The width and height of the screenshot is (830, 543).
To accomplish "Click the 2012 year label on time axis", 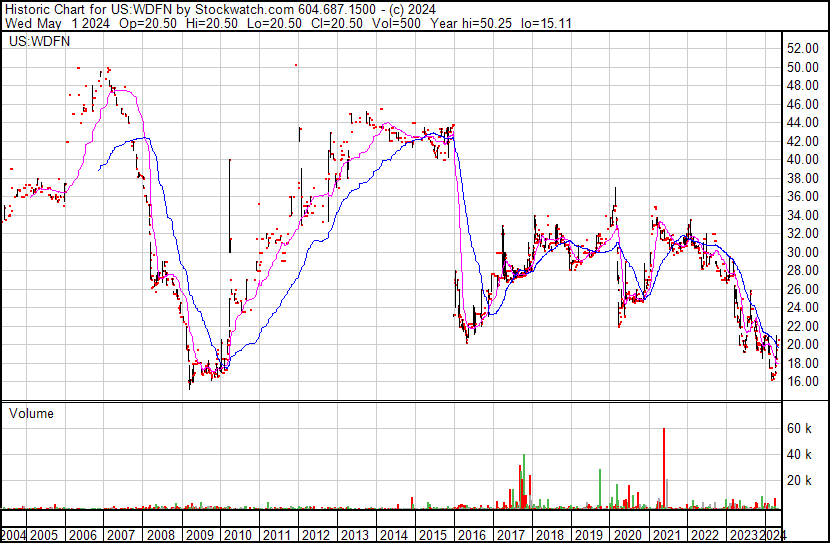I will coord(317,534).
